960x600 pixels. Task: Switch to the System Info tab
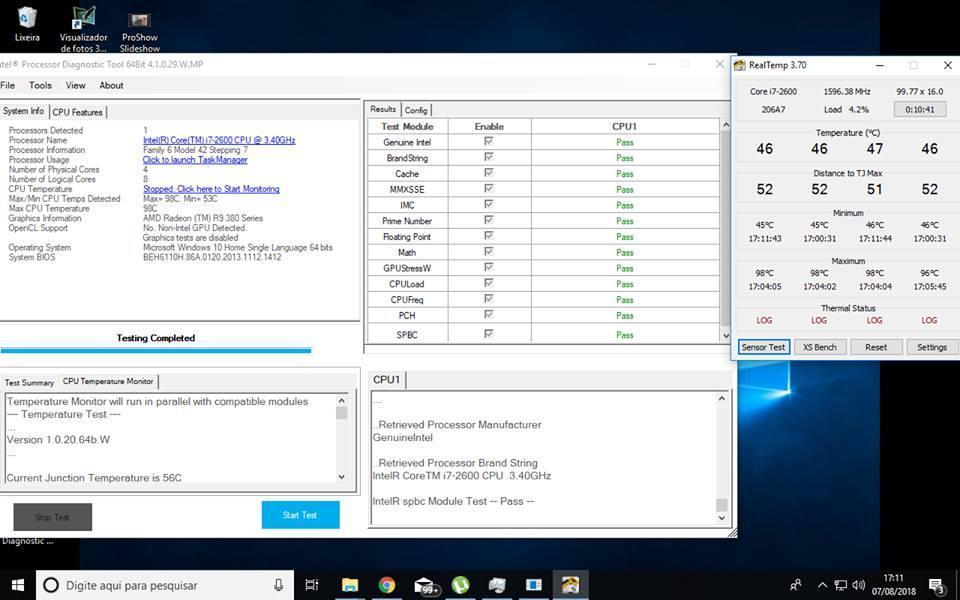23,111
